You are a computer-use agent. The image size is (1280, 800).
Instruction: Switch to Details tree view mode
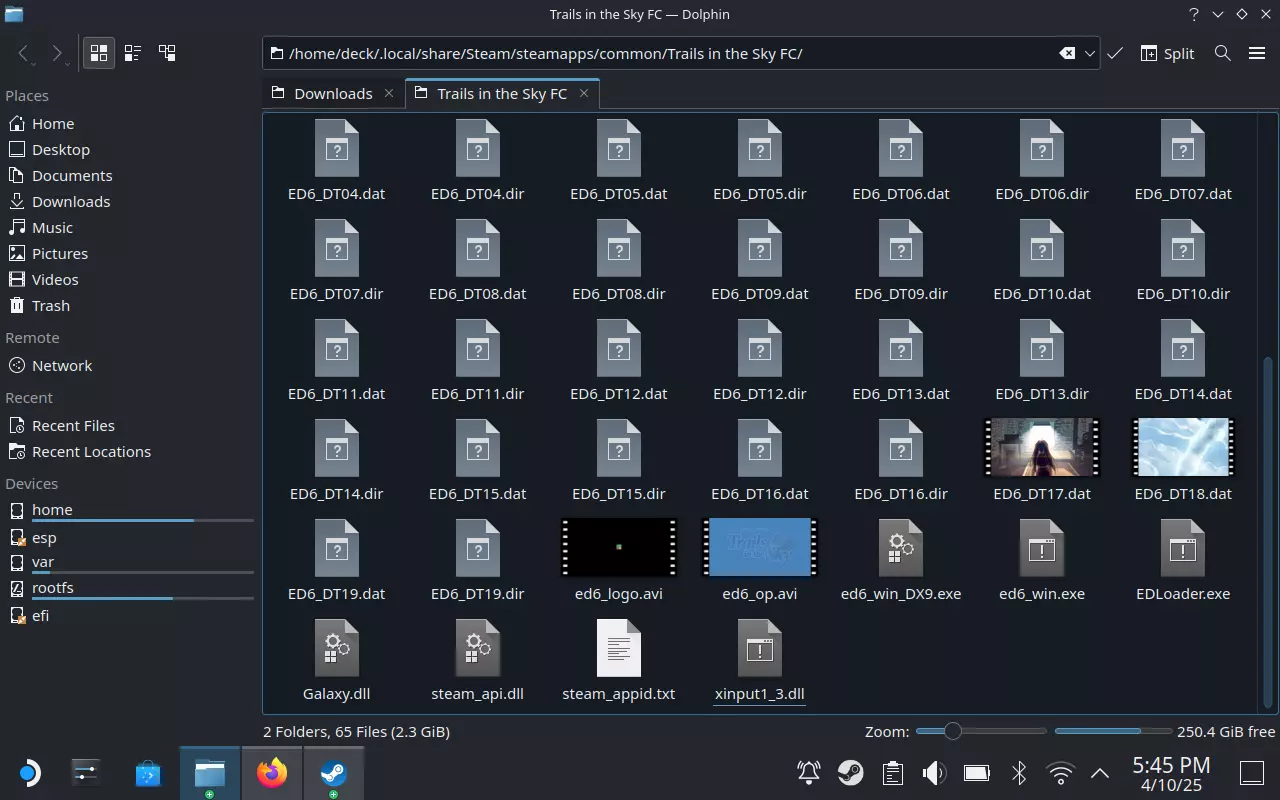click(x=167, y=53)
